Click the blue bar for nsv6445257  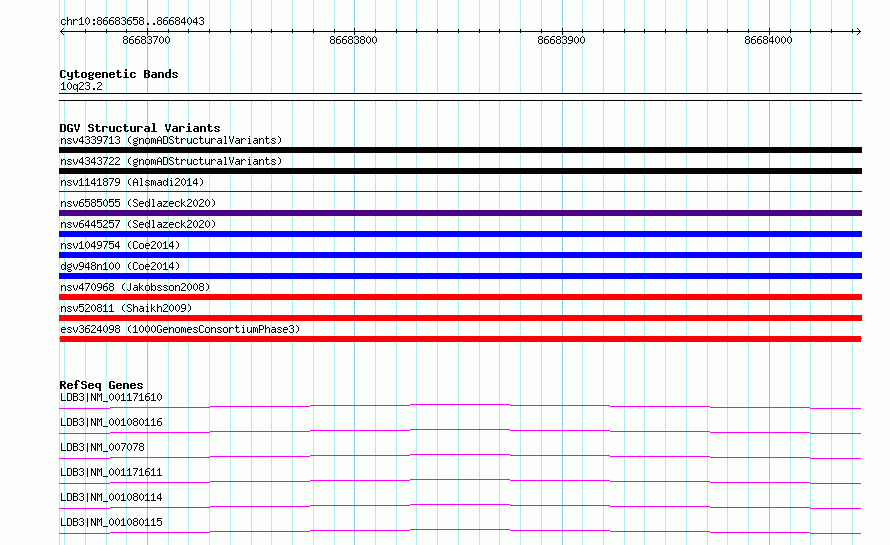(460, 234)
